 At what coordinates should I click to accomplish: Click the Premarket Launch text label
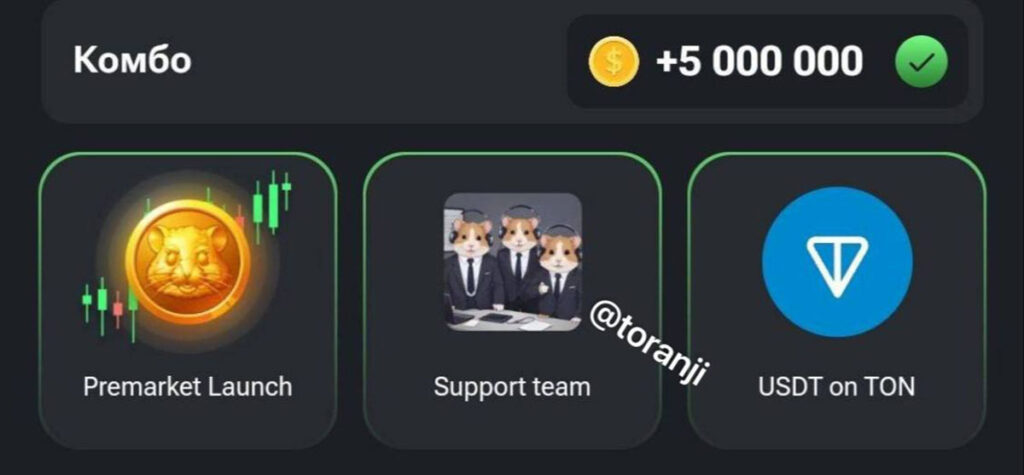[187, 387]
